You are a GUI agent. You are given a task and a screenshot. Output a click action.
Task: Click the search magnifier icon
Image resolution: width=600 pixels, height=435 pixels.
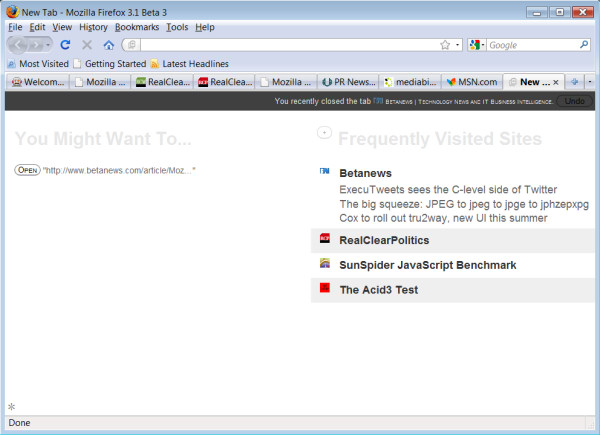[x=584, y=45]
